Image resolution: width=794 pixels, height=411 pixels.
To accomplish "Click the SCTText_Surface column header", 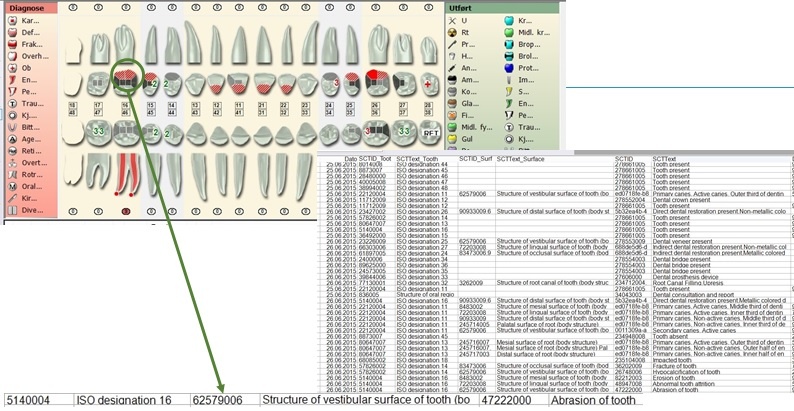I will tap(521, 159).
